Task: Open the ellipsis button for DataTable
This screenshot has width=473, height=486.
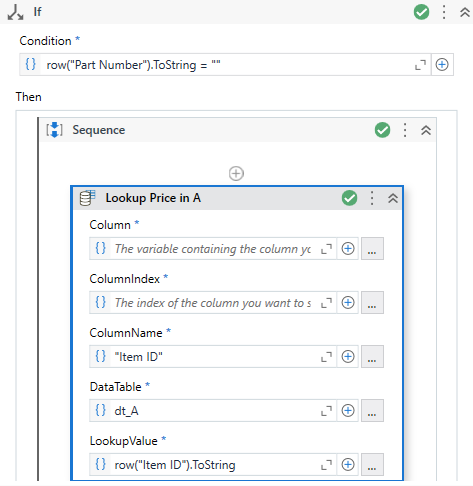Action: 372,411
